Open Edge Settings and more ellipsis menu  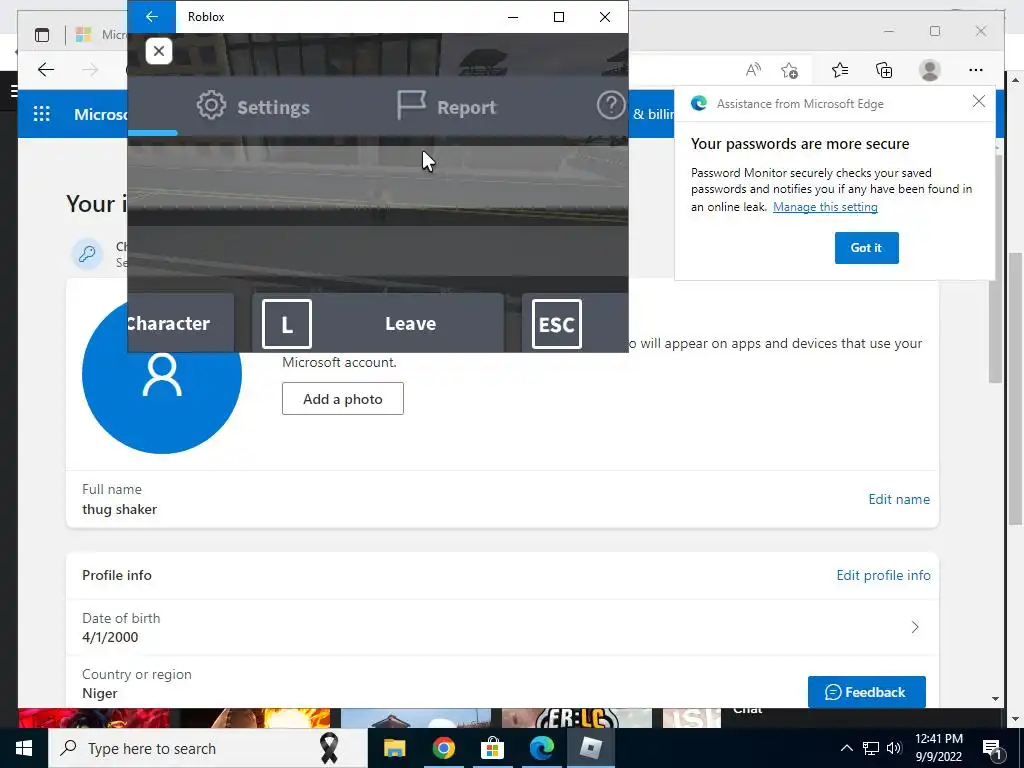pyautogui.click(x=976, y=70)
